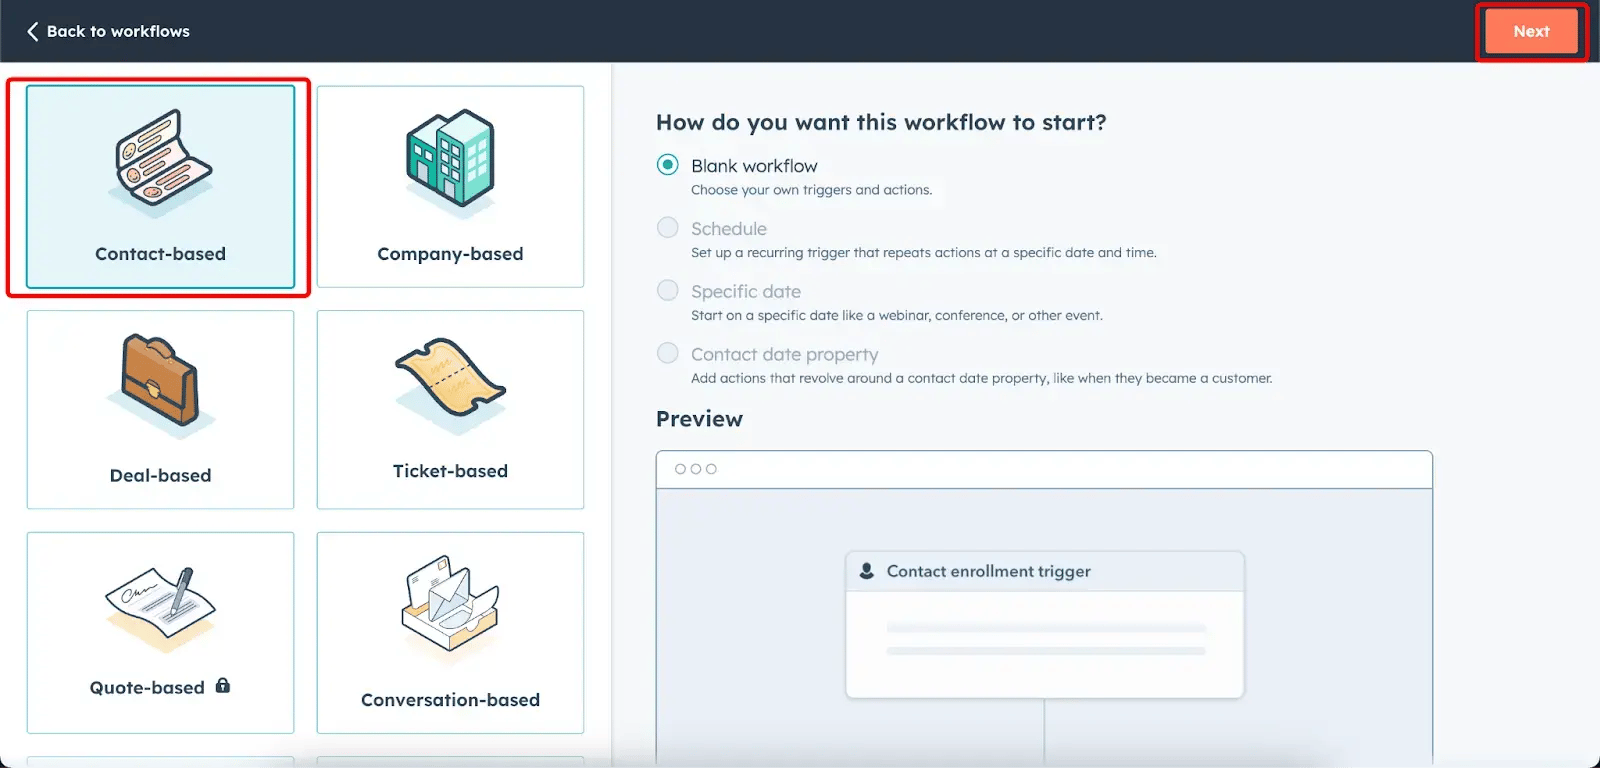Click 'Start on a specific date' description
This screenshot has width=1600, height=768.
(897, 315)
